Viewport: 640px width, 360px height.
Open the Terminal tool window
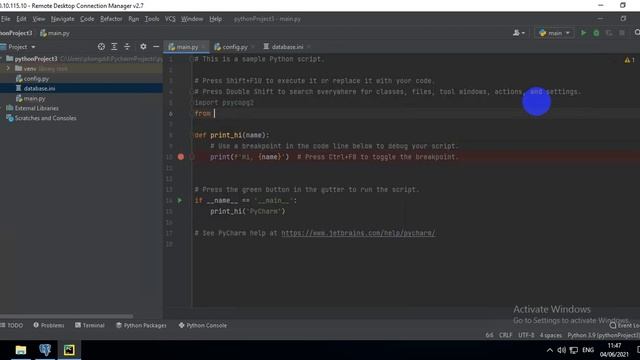90,325
